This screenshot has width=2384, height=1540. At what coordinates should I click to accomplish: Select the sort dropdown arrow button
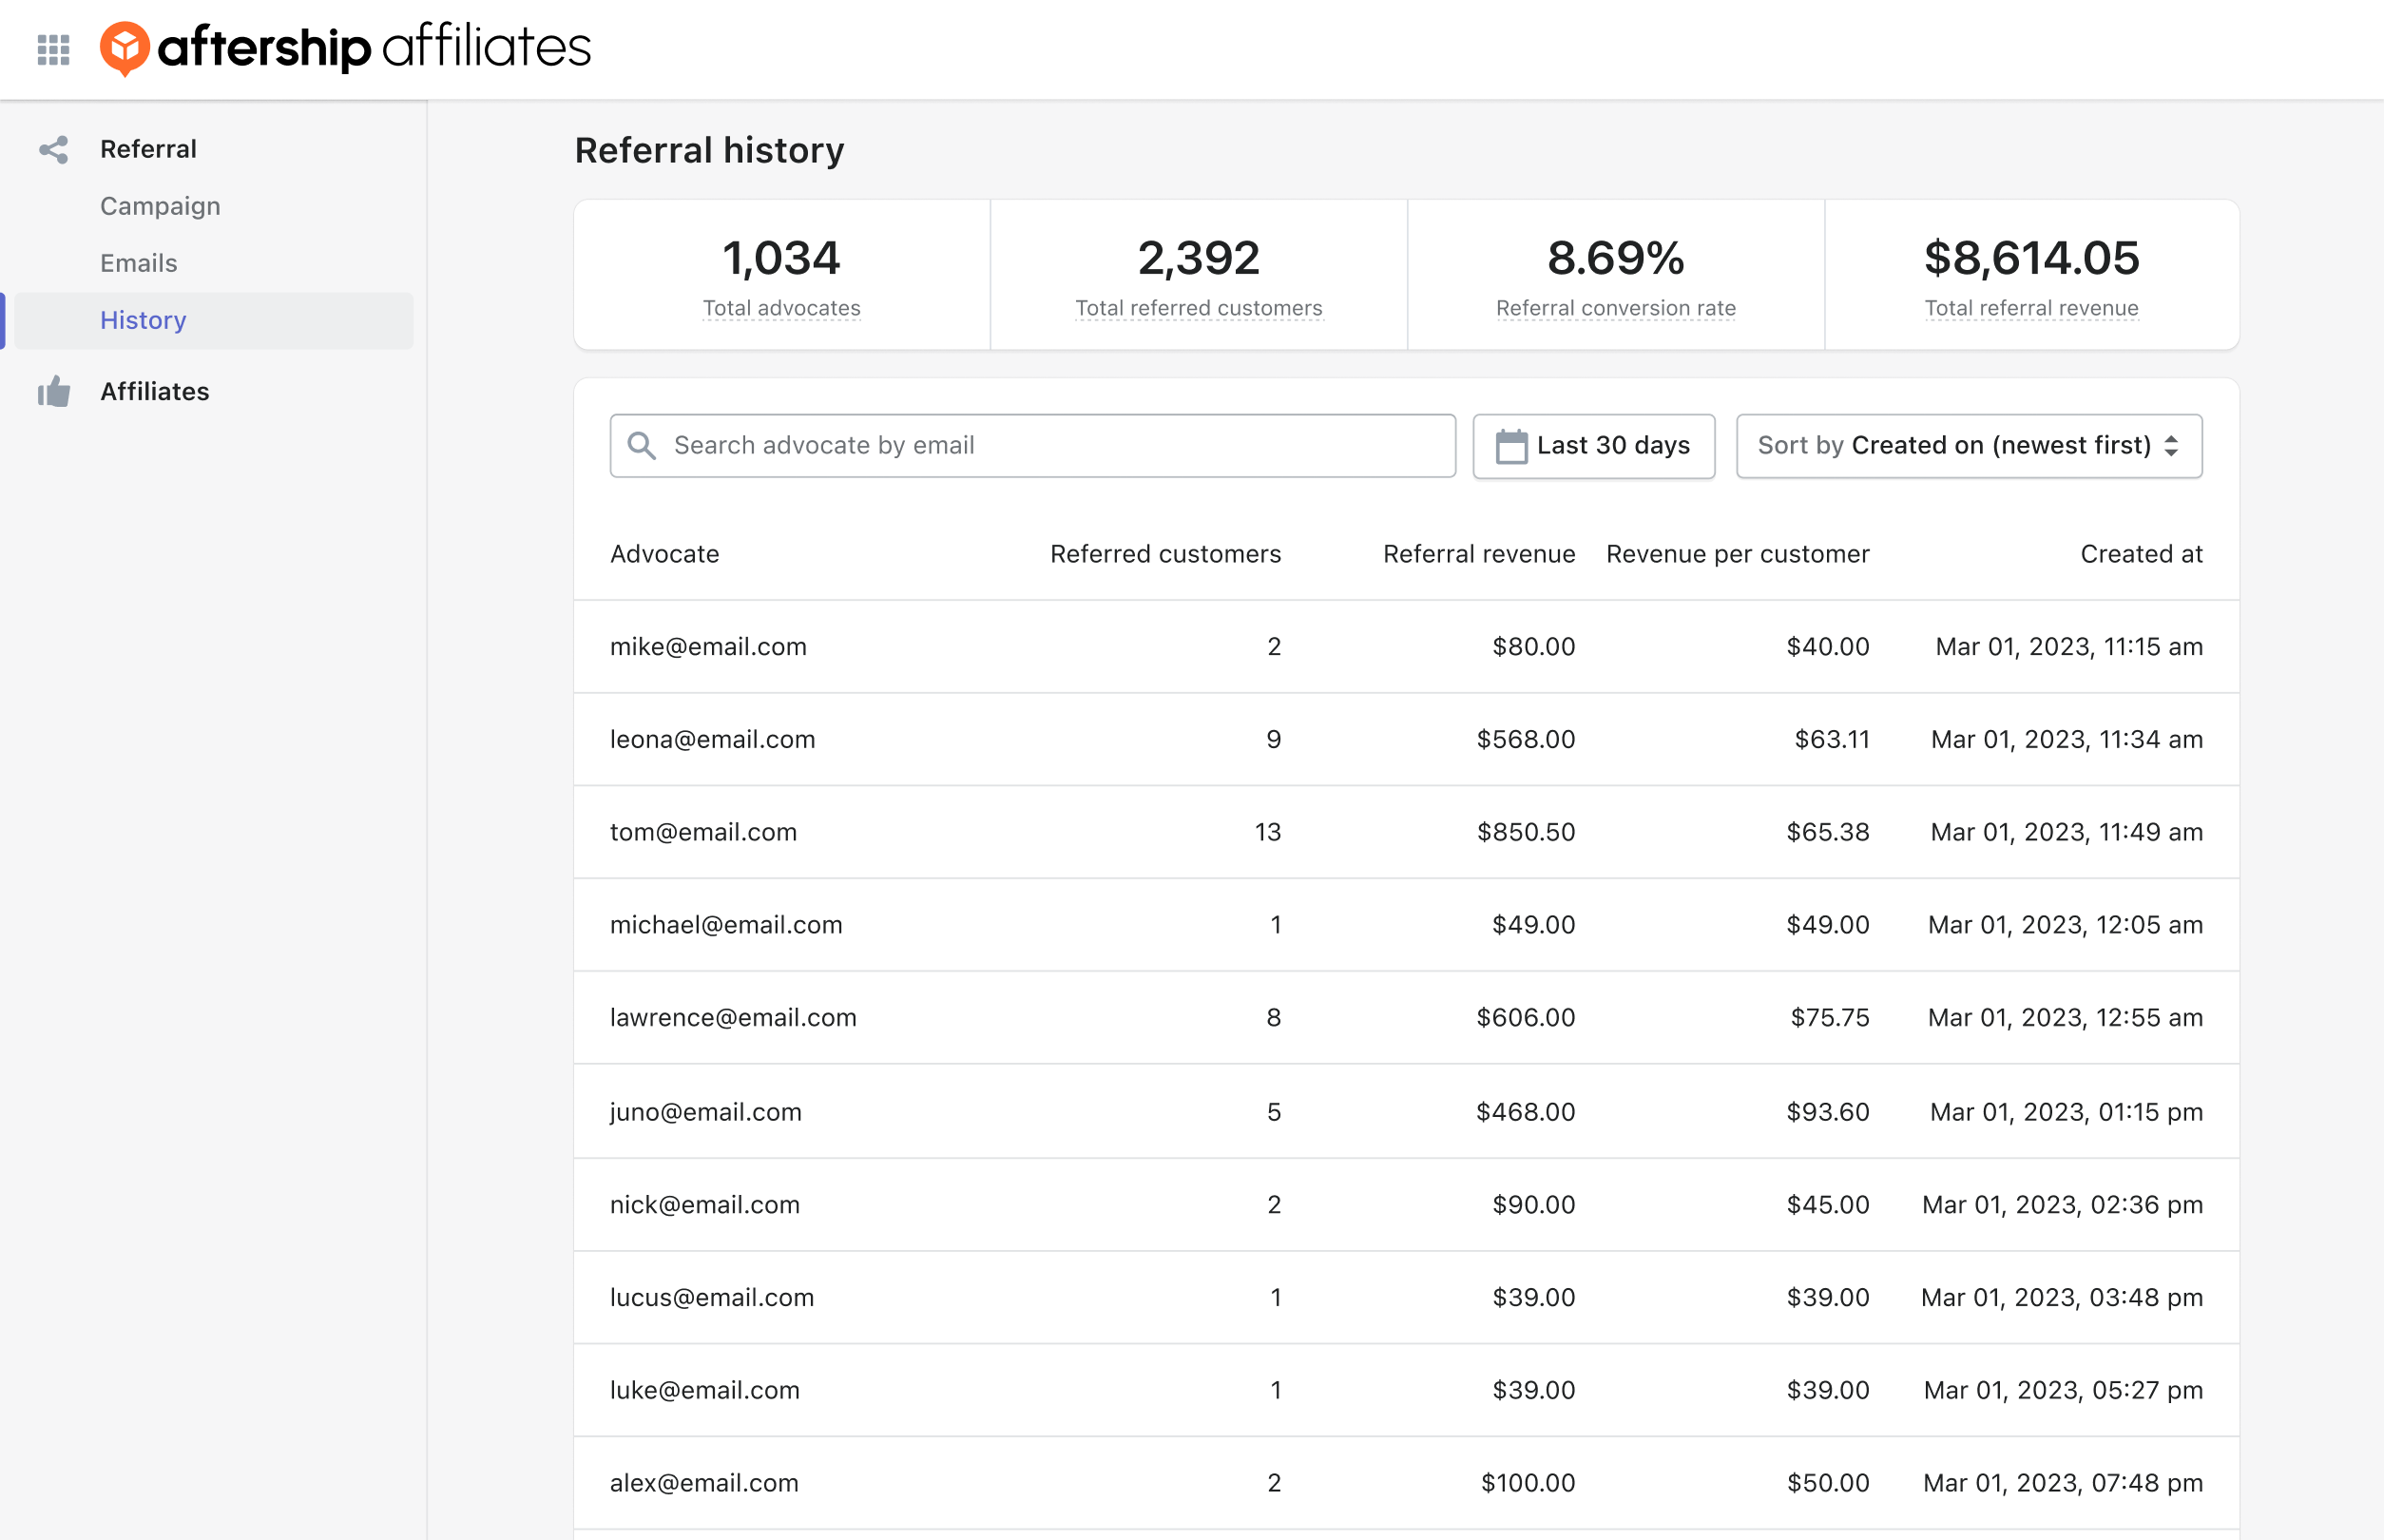coord(2177,445)
